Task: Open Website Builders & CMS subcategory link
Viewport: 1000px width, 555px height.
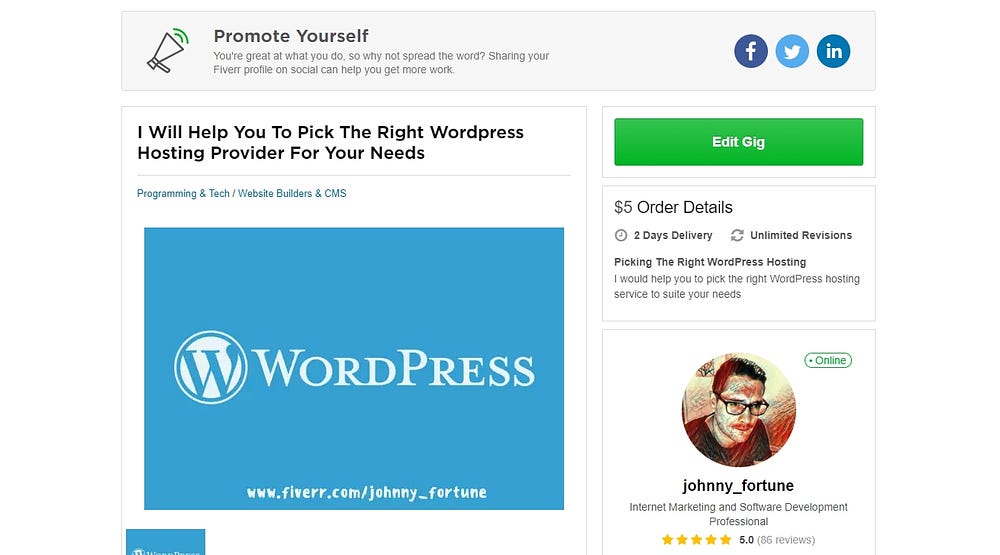Action: click(x=292, y=193)
